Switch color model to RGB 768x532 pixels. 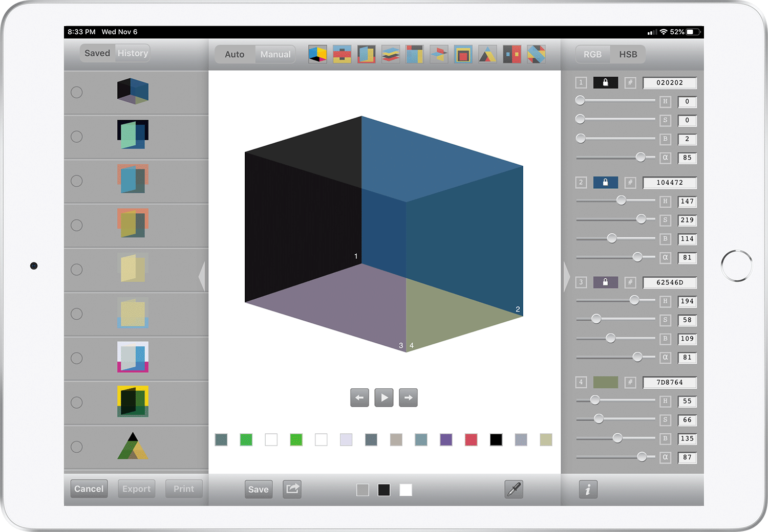click(592, 54)
